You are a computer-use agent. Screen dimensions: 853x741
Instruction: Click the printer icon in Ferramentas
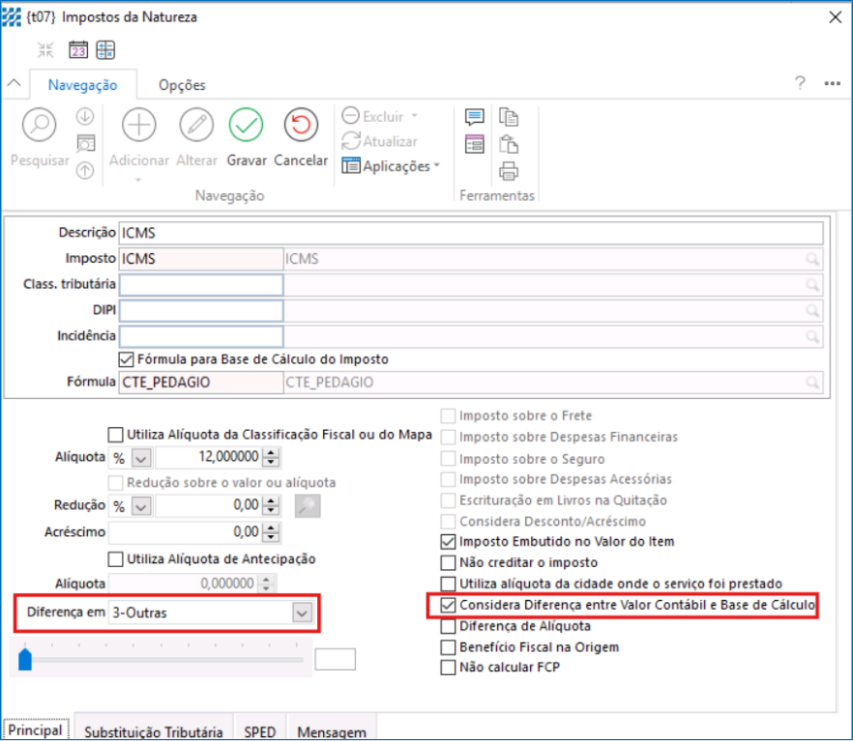[509, 169]
